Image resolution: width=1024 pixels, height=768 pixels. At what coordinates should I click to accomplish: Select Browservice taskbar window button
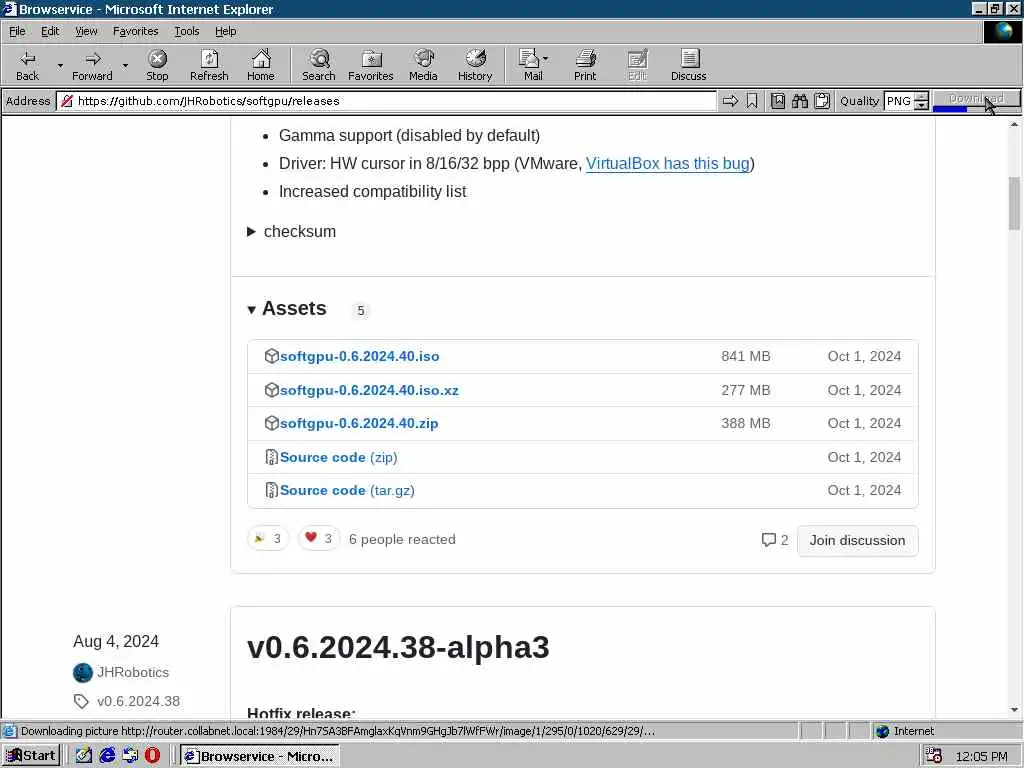pyautogui.click(x=259, y=756)
